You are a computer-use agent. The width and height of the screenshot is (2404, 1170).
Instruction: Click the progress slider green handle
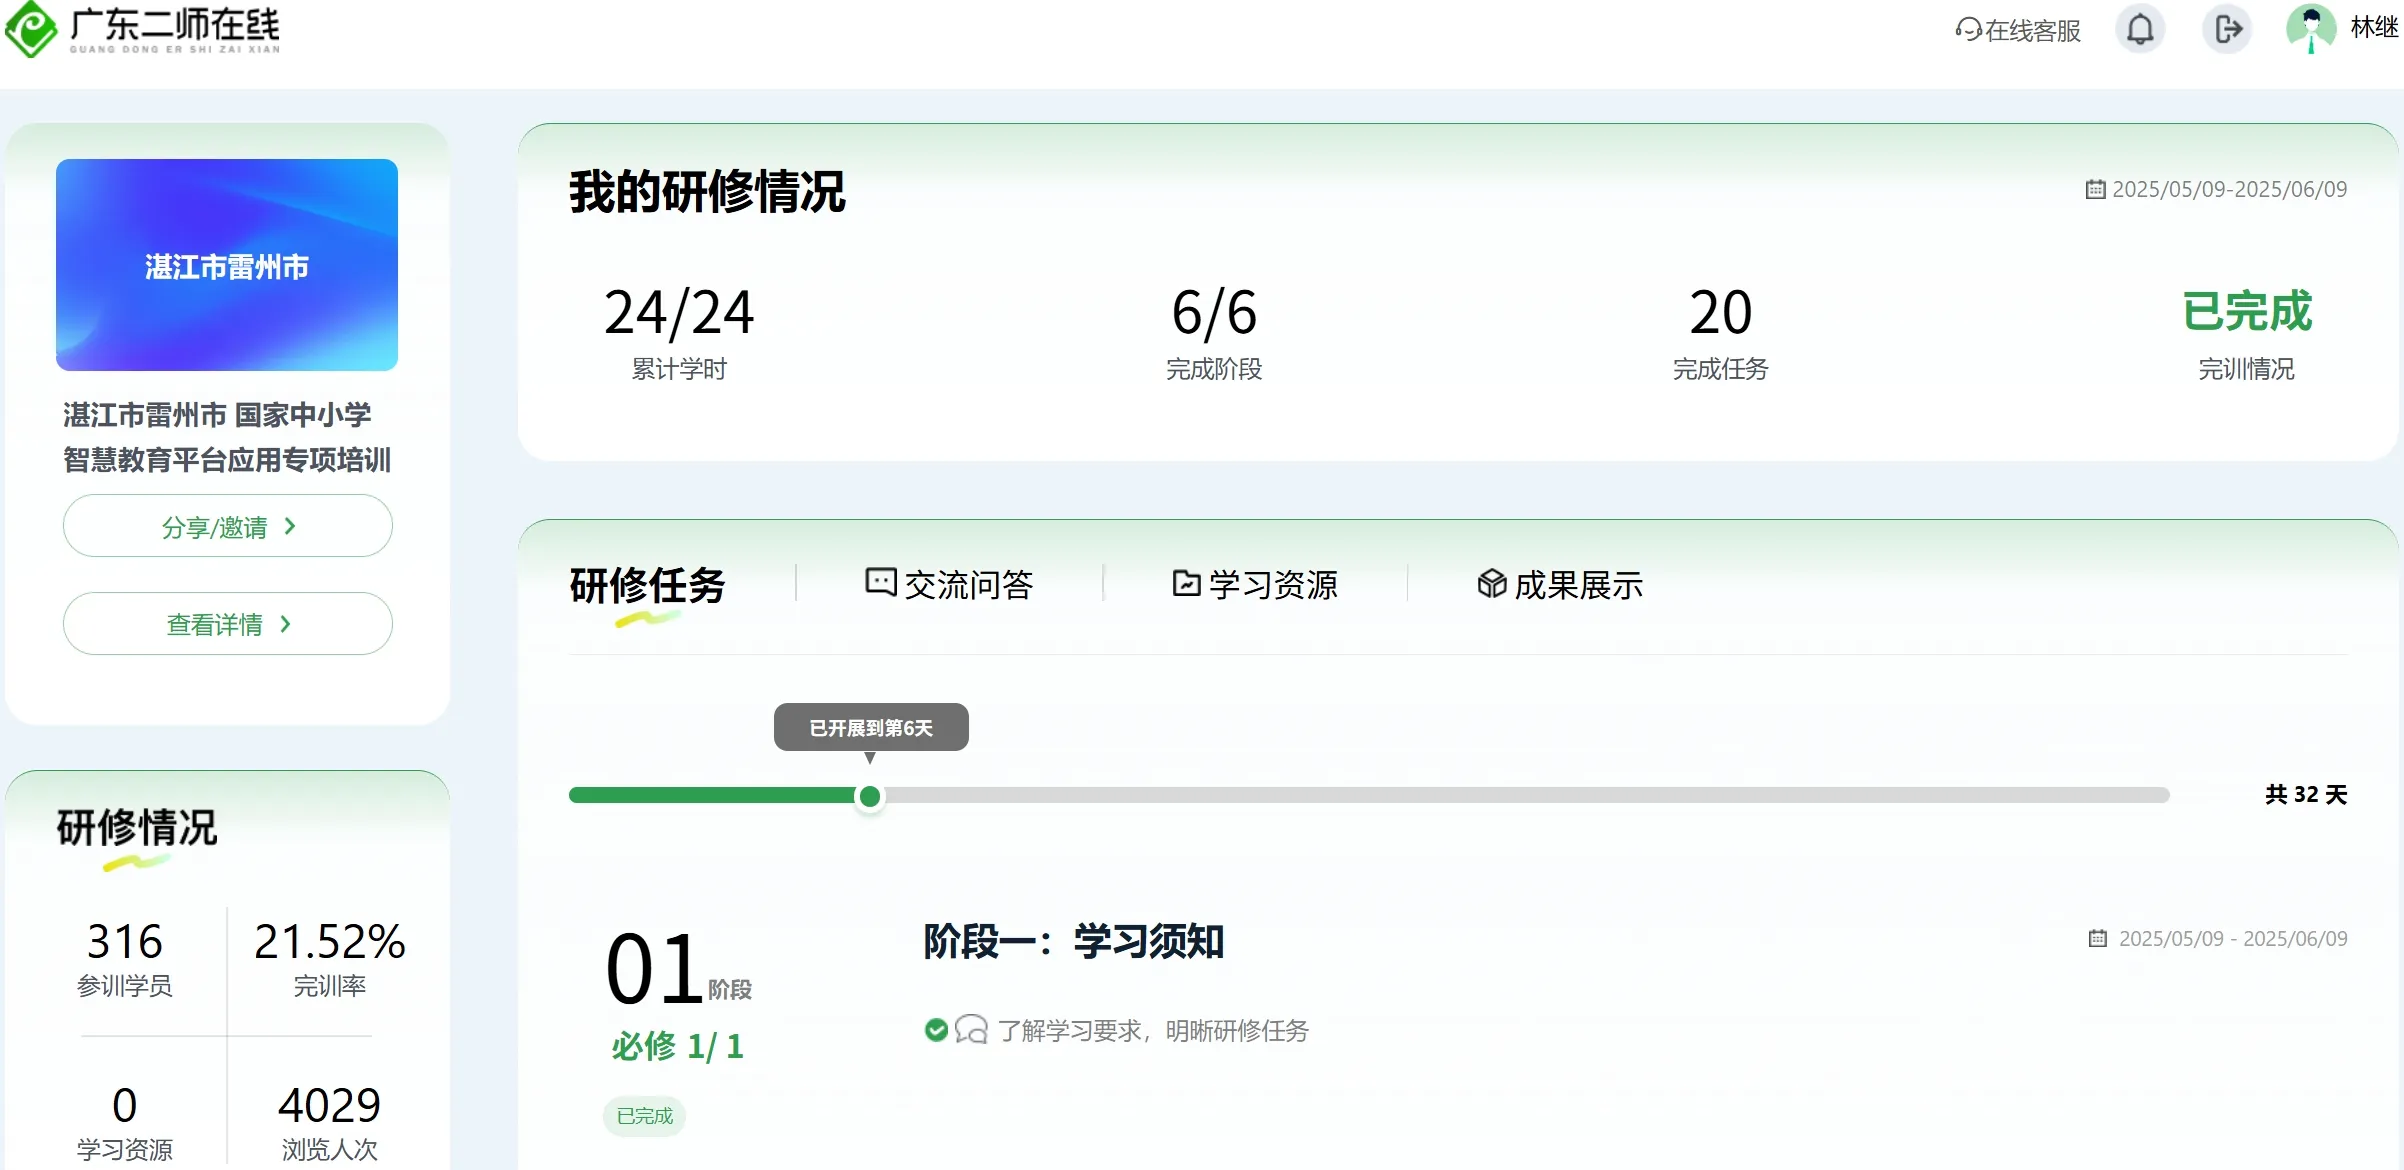pos(870,796)
